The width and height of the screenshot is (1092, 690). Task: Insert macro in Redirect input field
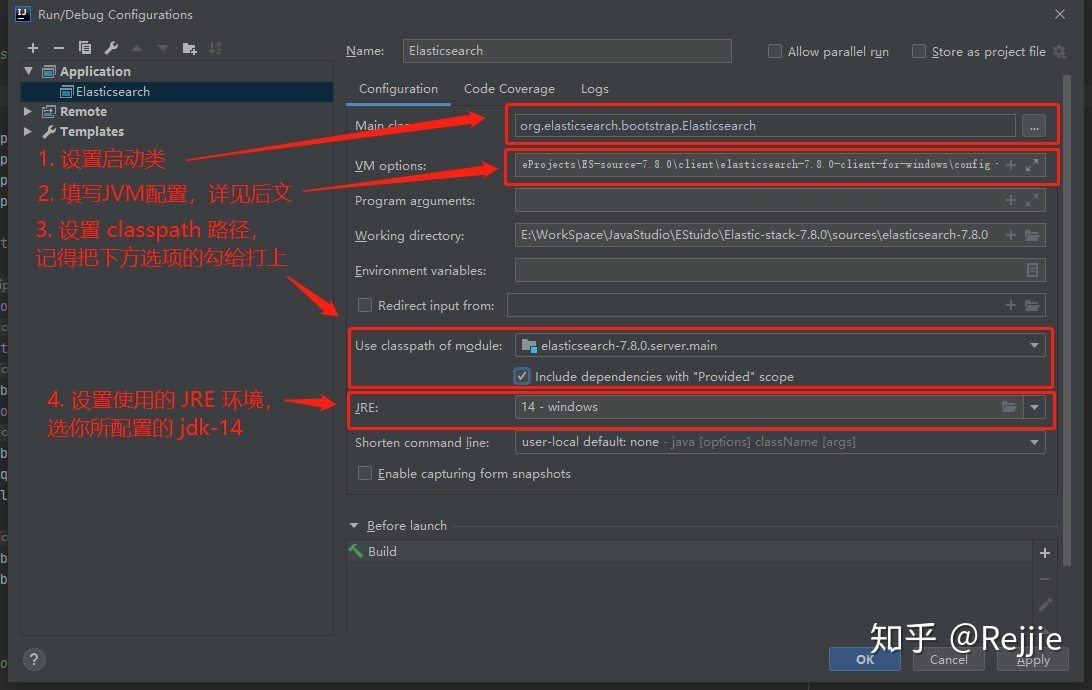coord(1011,305)
